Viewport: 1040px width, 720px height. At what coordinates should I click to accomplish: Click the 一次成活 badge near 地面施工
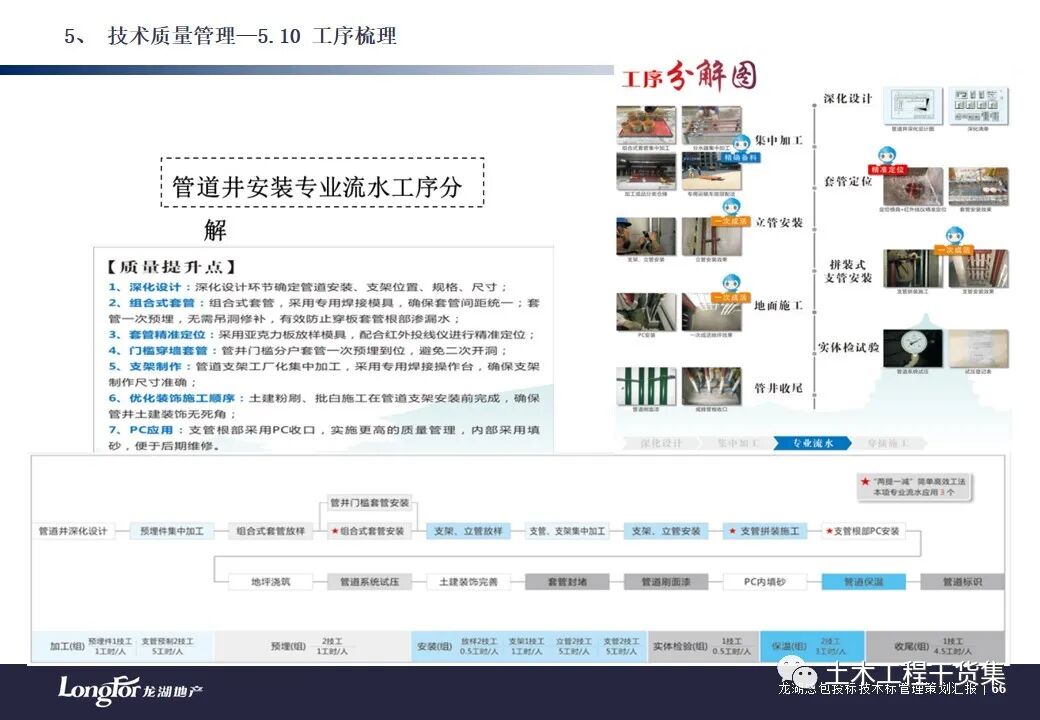pyautogui.click(x=731, y=296)
